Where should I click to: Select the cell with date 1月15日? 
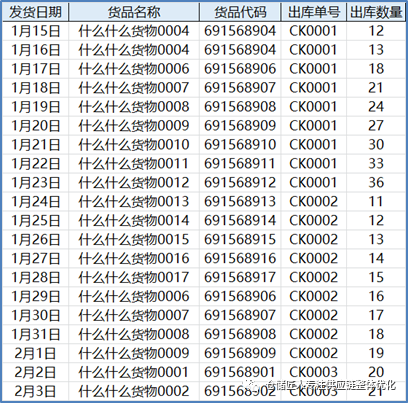point(35,31)
